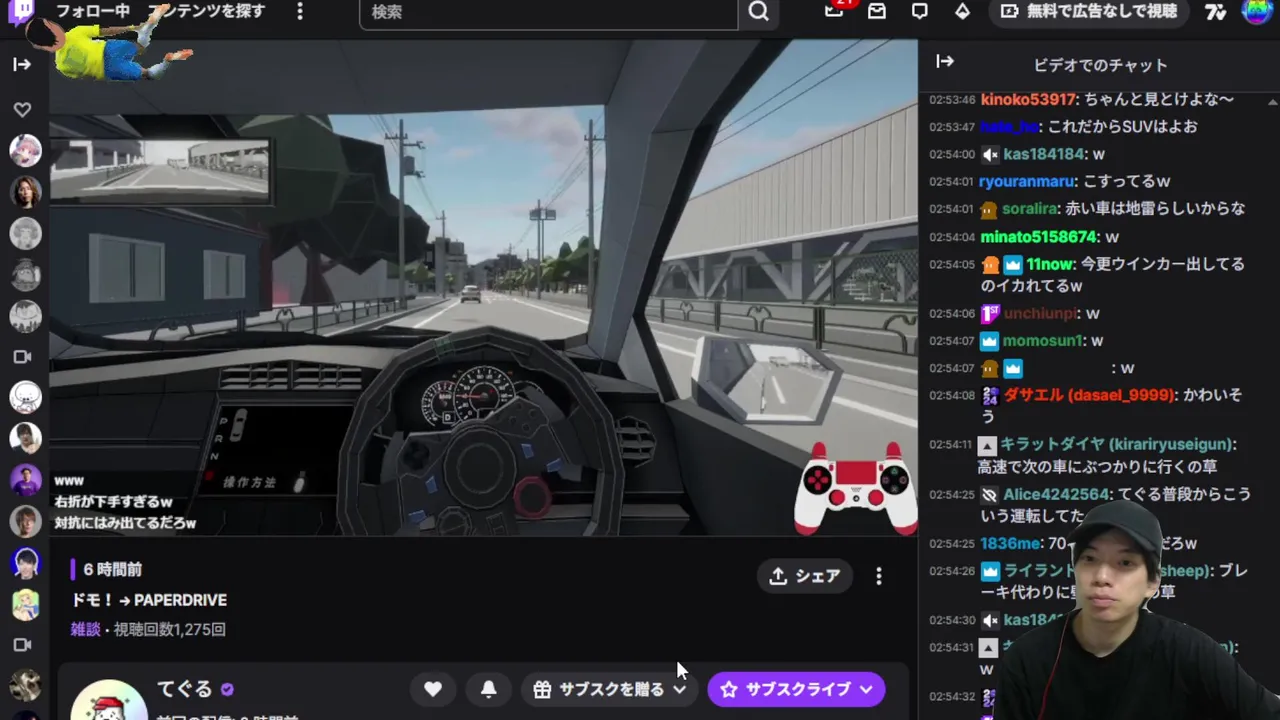This screenshot has height=720, width=1280.
Task: Toggle the notification bell for てぐる
Action: pyautogui.click(x=489, y=689)
